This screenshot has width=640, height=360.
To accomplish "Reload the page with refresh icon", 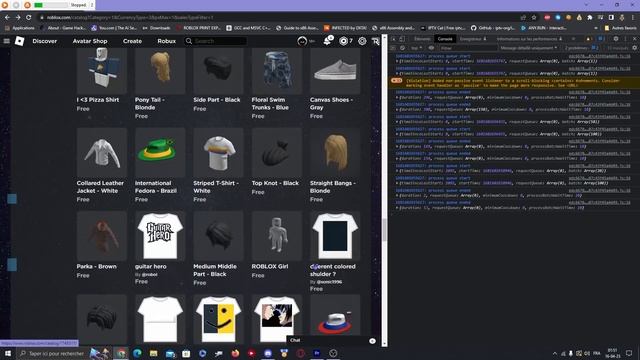I will click(29, 18).
